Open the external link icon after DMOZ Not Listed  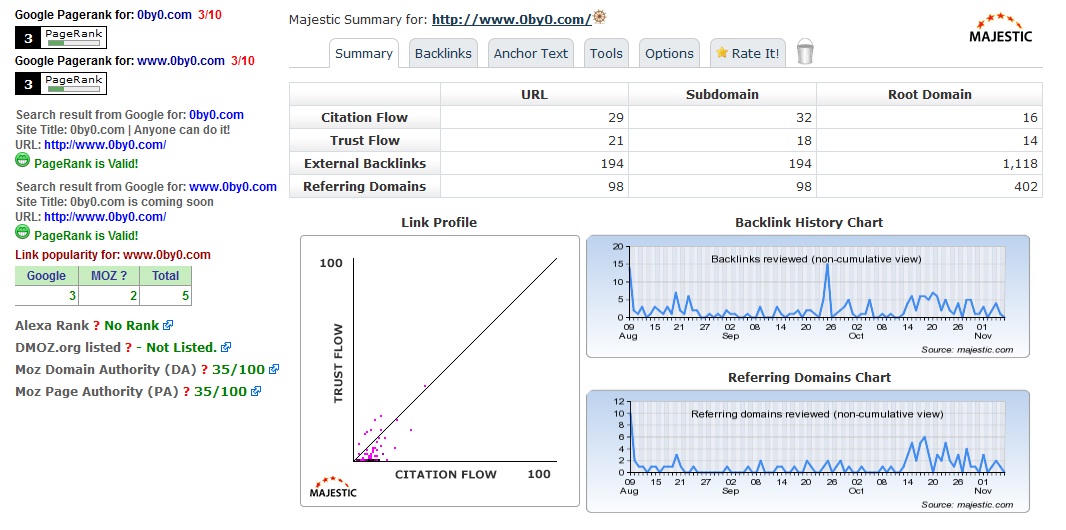click(226, 347)
